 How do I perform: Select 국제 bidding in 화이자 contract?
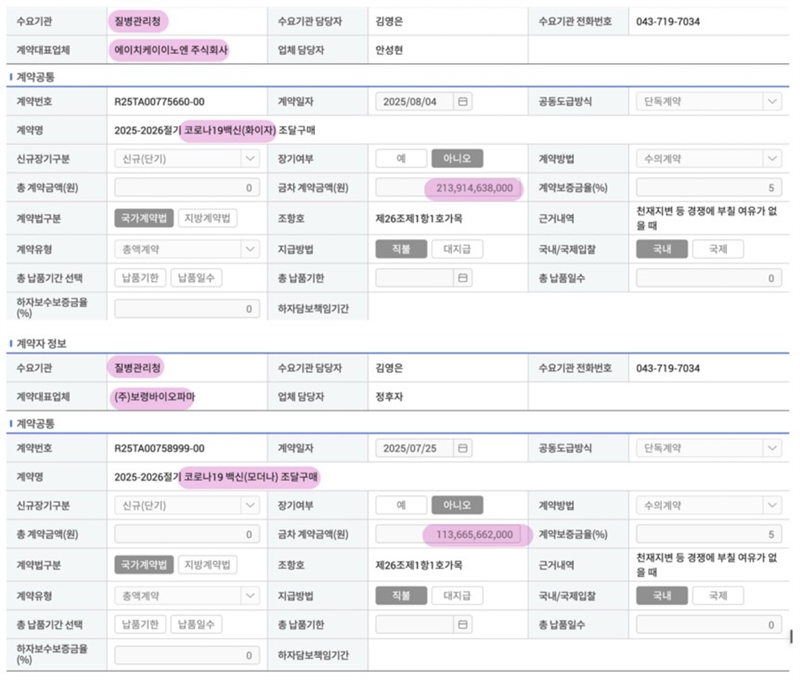click(718, 249)
